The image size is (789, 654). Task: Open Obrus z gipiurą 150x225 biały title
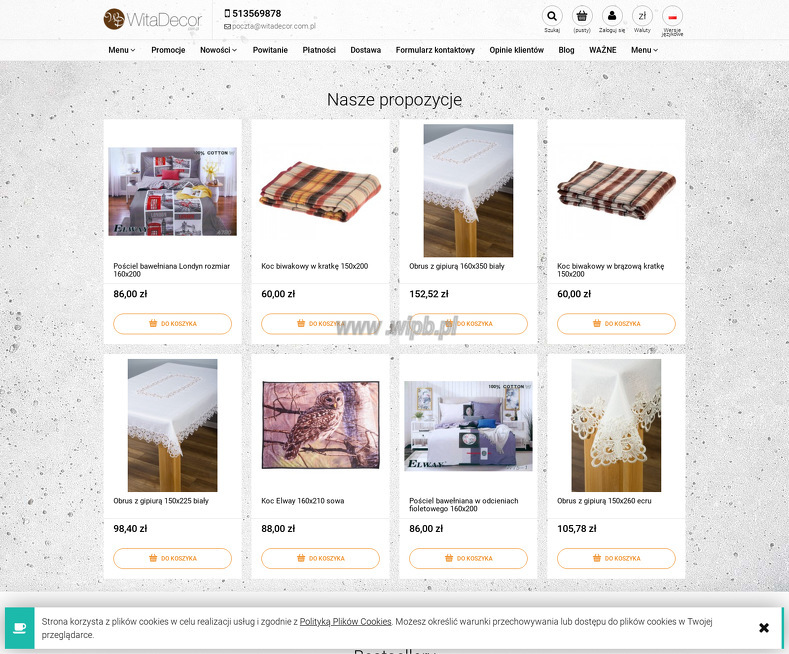[161, 501]
